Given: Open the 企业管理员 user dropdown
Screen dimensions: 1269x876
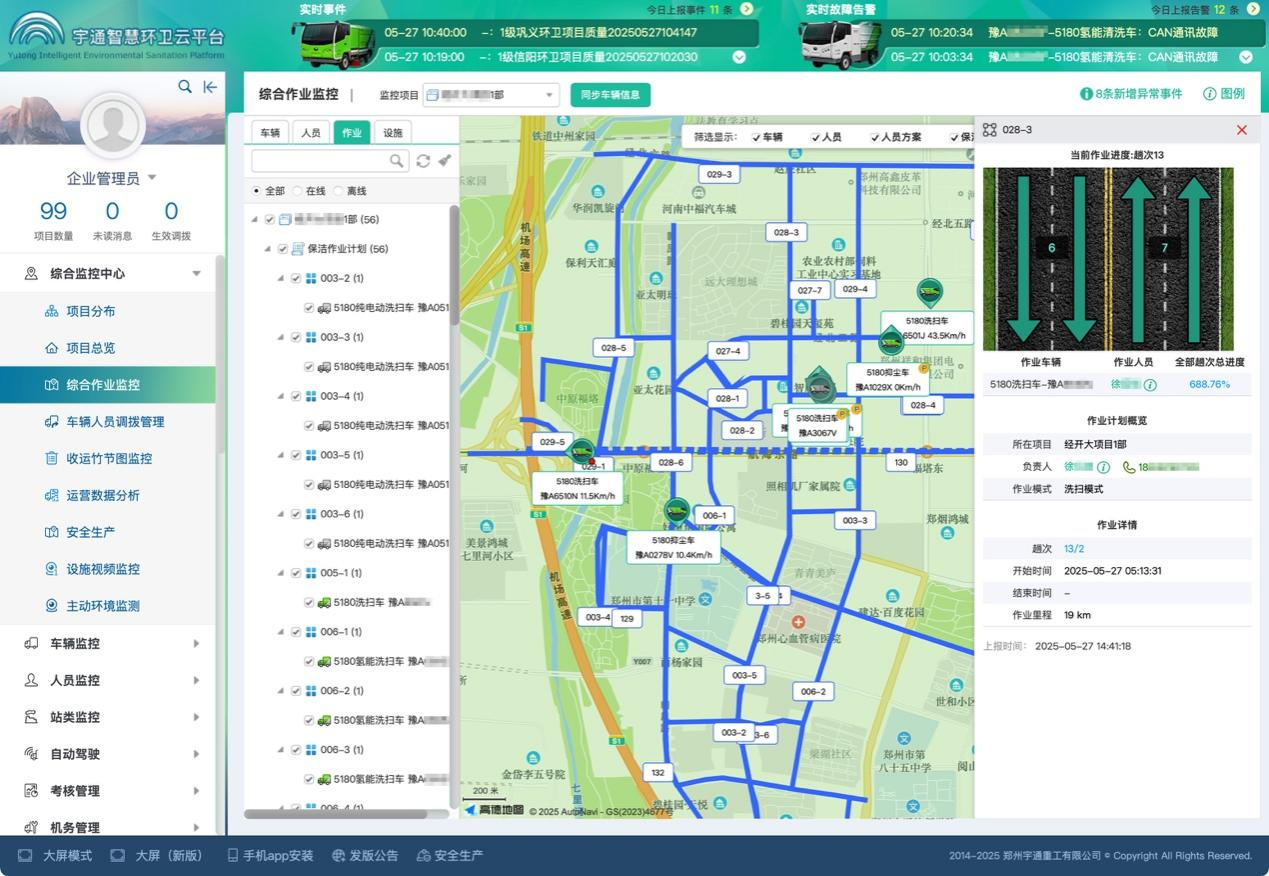Looking at the screenshot, I should [112, 178].
